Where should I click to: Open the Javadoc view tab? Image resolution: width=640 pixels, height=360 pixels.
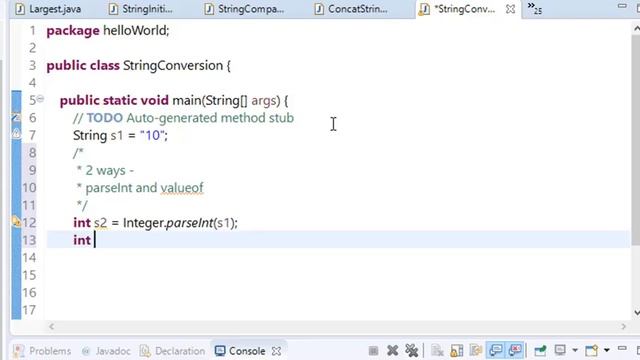(x=106, y=351)
